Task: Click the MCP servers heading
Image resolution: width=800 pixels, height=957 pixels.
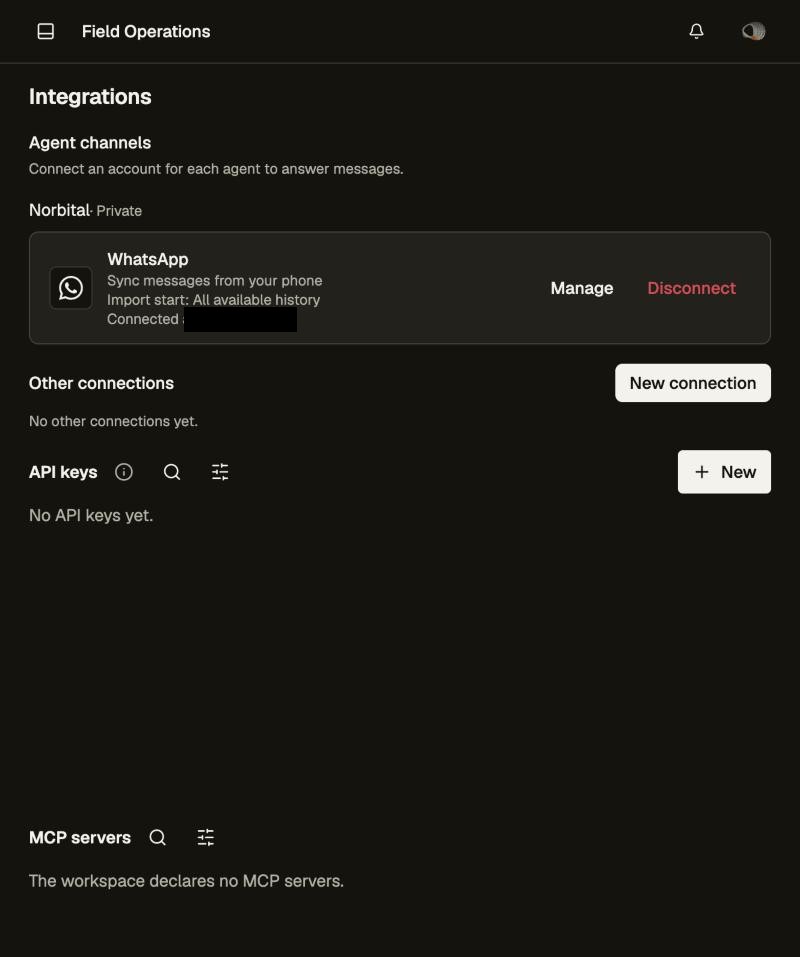Action: coord(80,837)
